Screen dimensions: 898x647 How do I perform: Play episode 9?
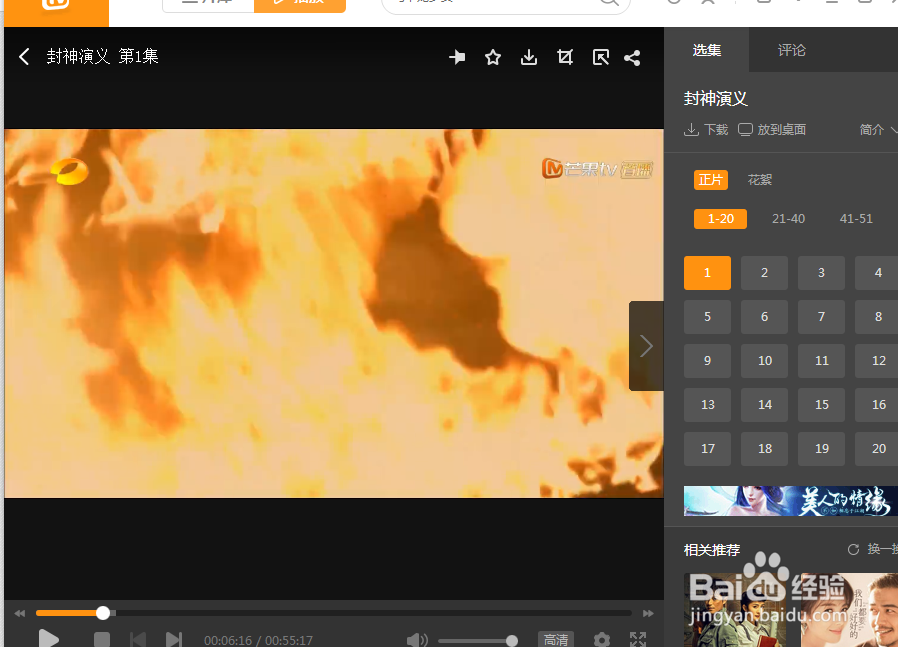point(707,361)
